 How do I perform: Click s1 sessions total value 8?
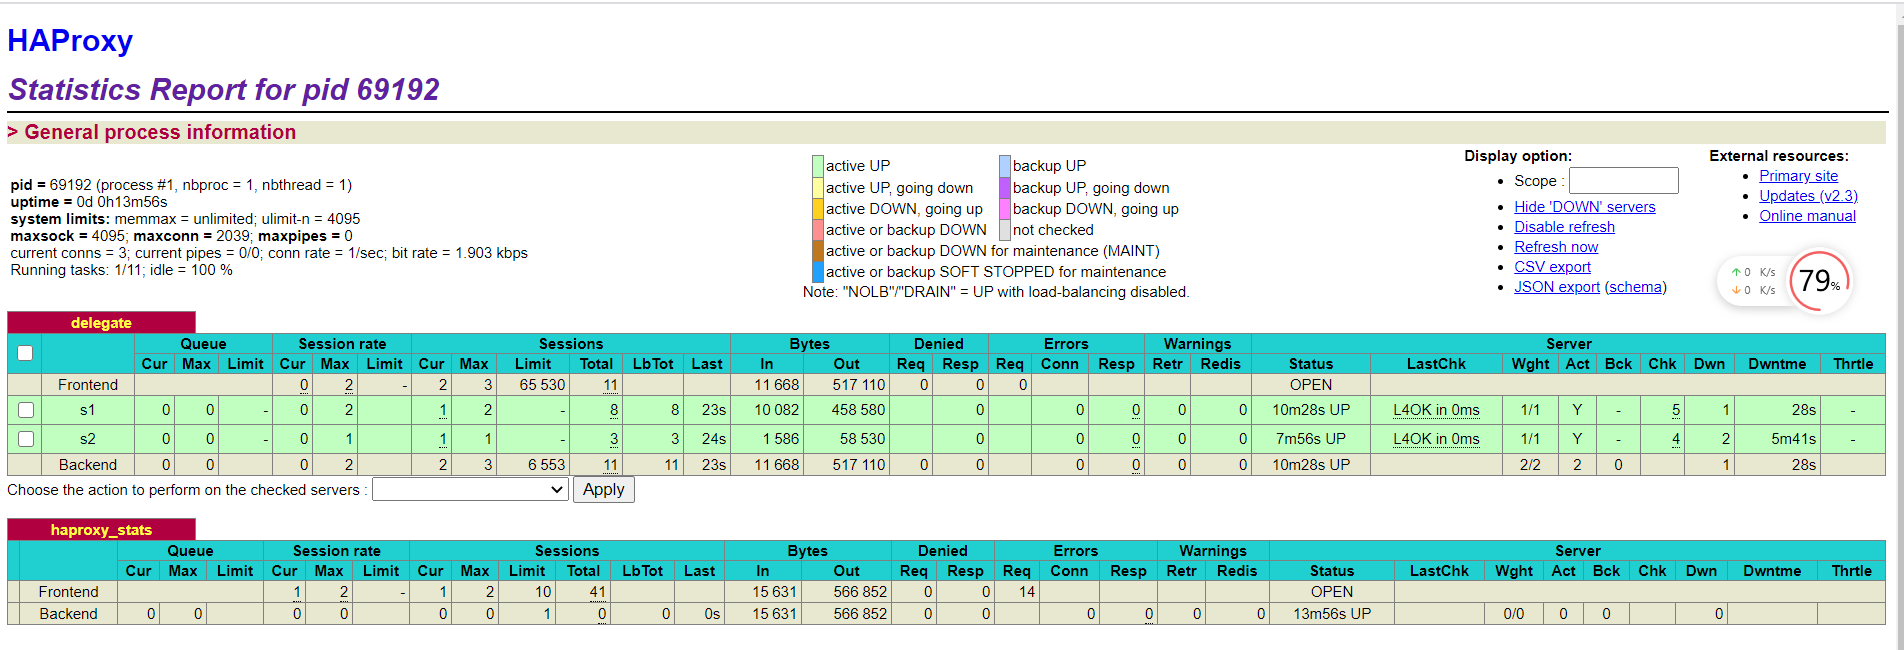coord(613,410)
